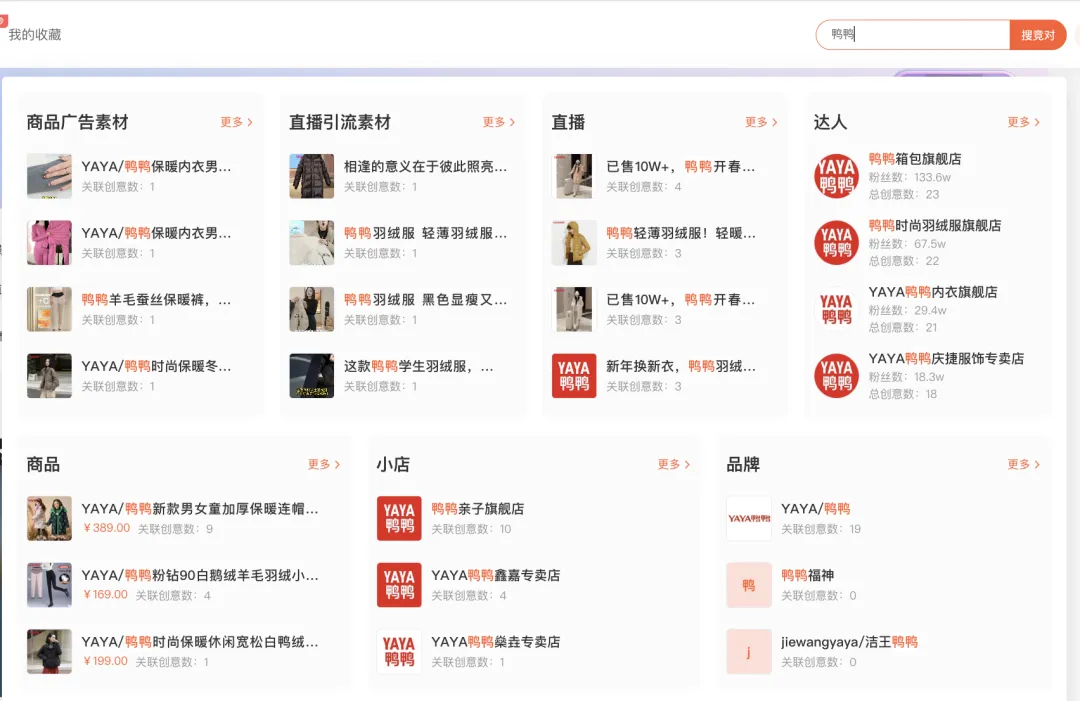Open title 这款鸭鸭学生羽绒服
1080x701 pixels.
point(418,366)
